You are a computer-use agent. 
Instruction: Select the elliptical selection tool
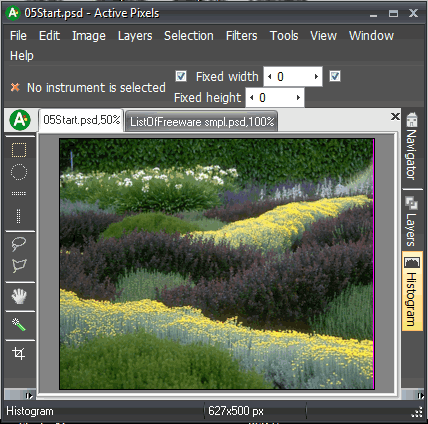(19, 172)
